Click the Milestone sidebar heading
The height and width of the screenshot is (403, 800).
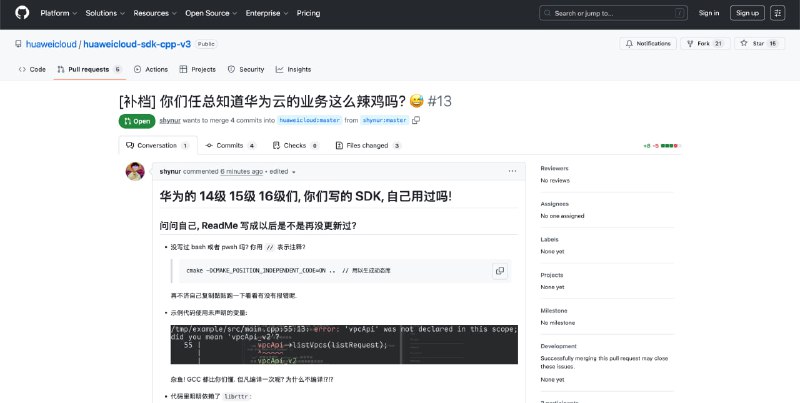pos(554,311)
